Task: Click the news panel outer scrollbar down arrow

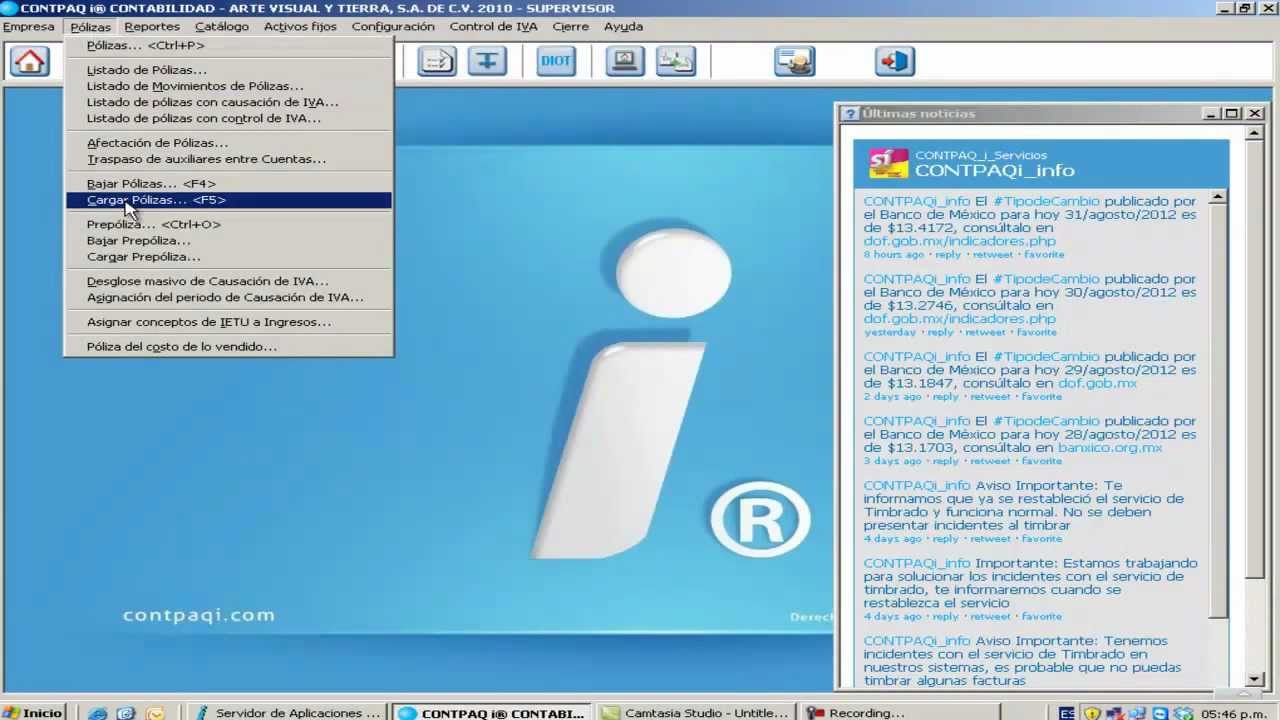Action: pos(1255,679)
